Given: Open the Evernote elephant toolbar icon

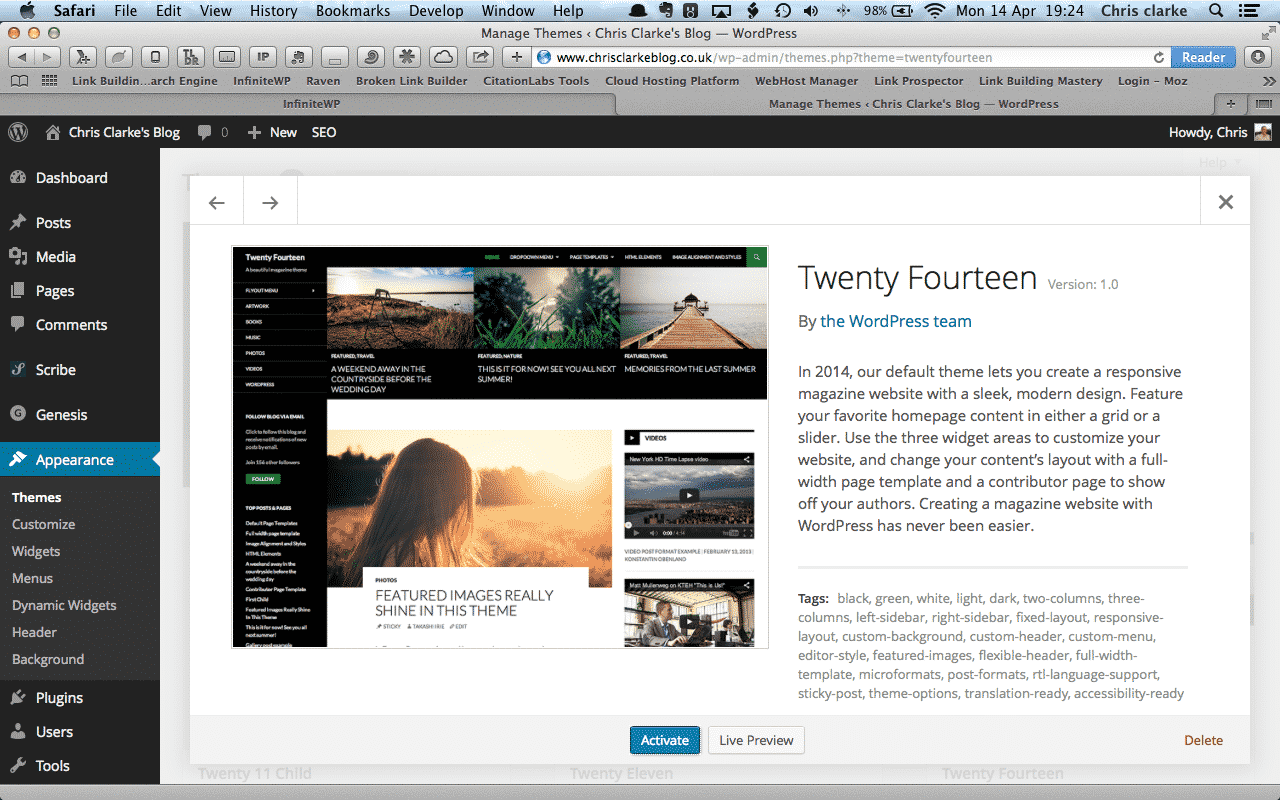Looking at the screenshot, I should point(298,57).
